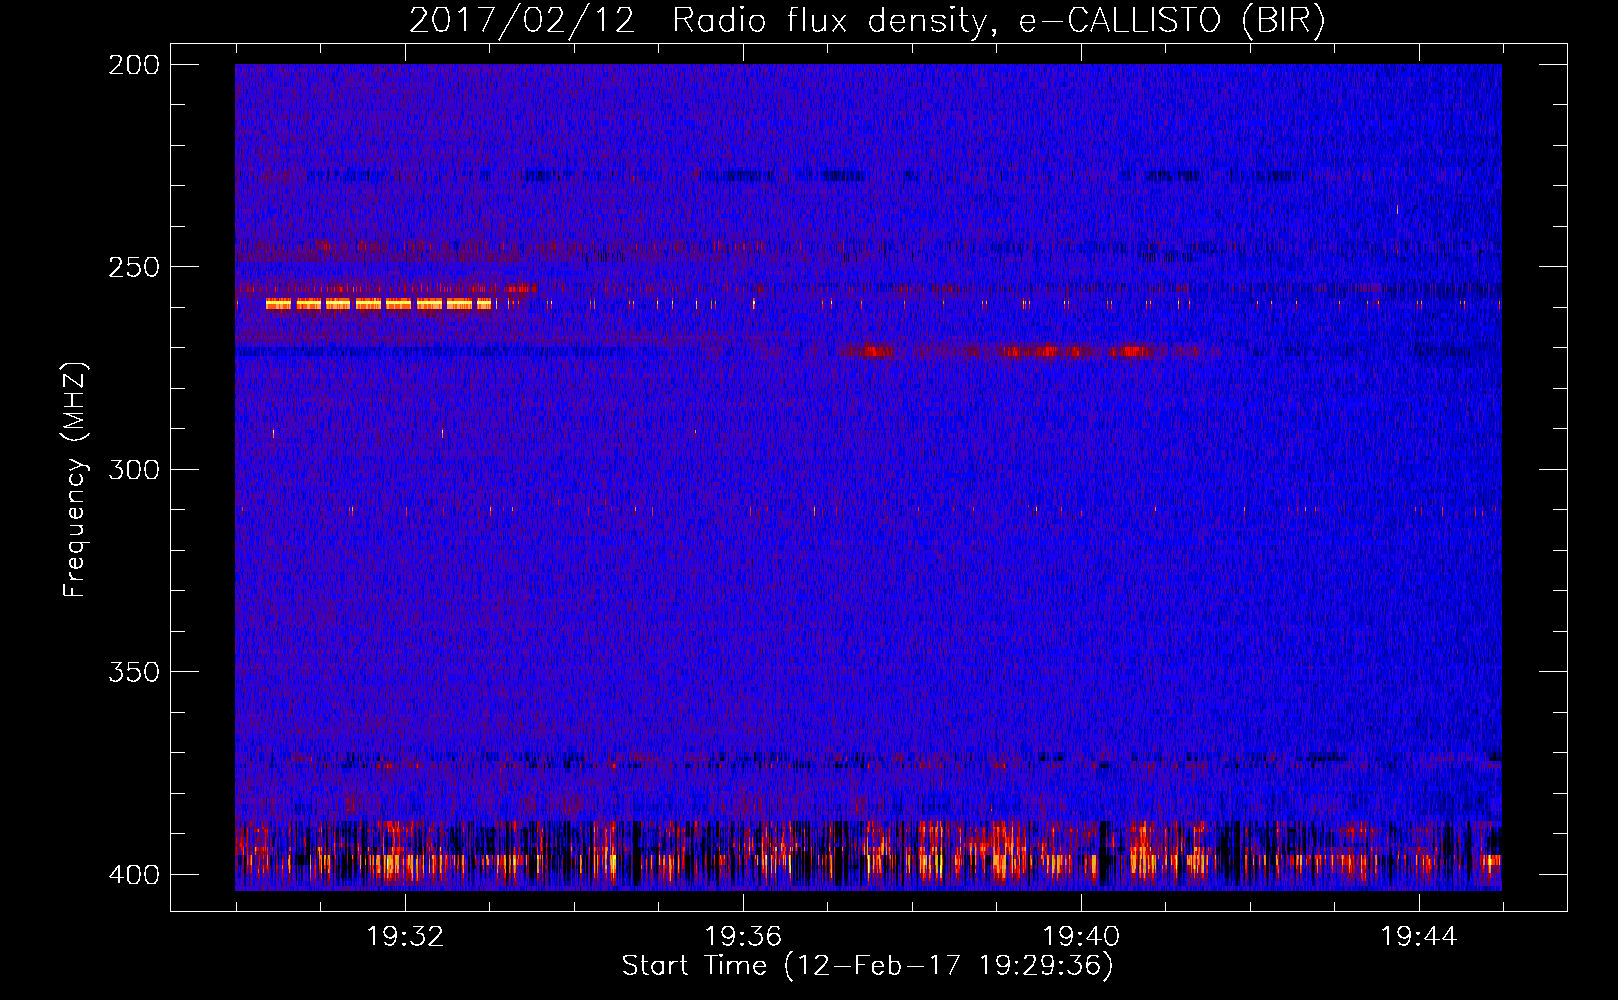
Task: Click the 19:36 time tick label
Action: click(x=743, y=936)
